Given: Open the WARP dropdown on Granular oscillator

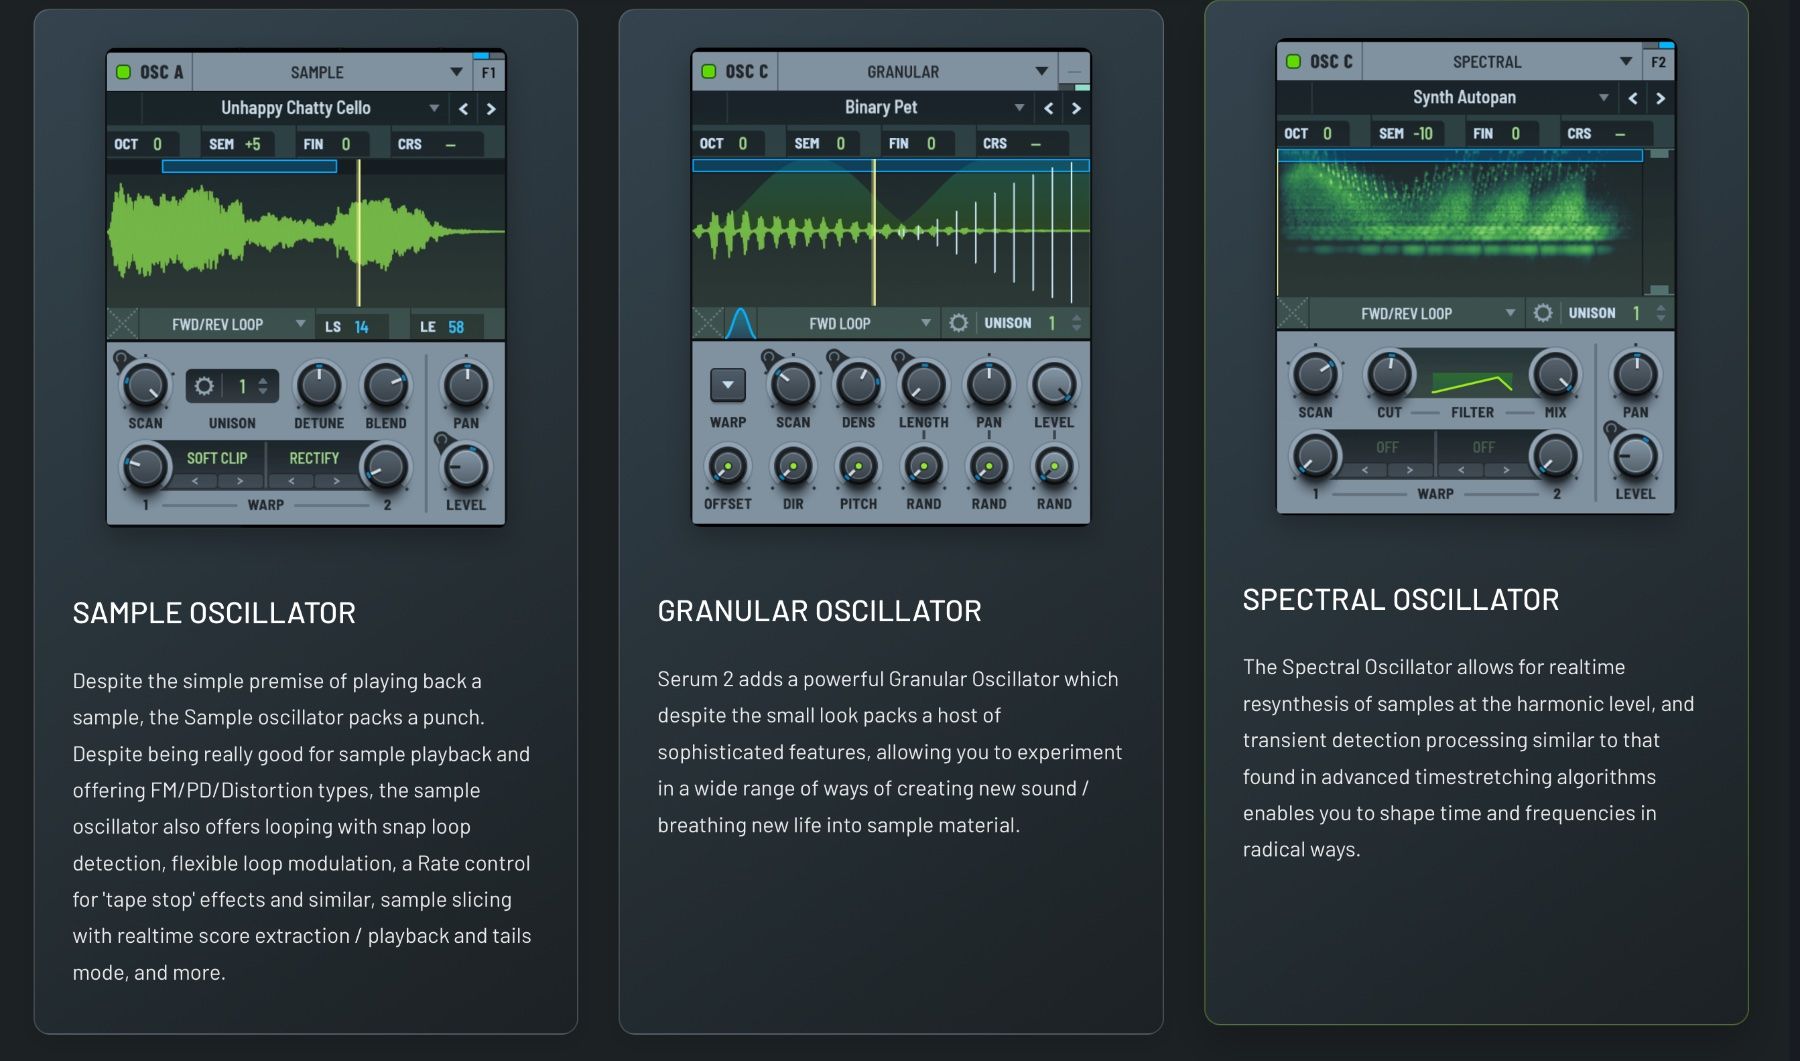Looking at the screenshot, I should (x=728, y=384).
